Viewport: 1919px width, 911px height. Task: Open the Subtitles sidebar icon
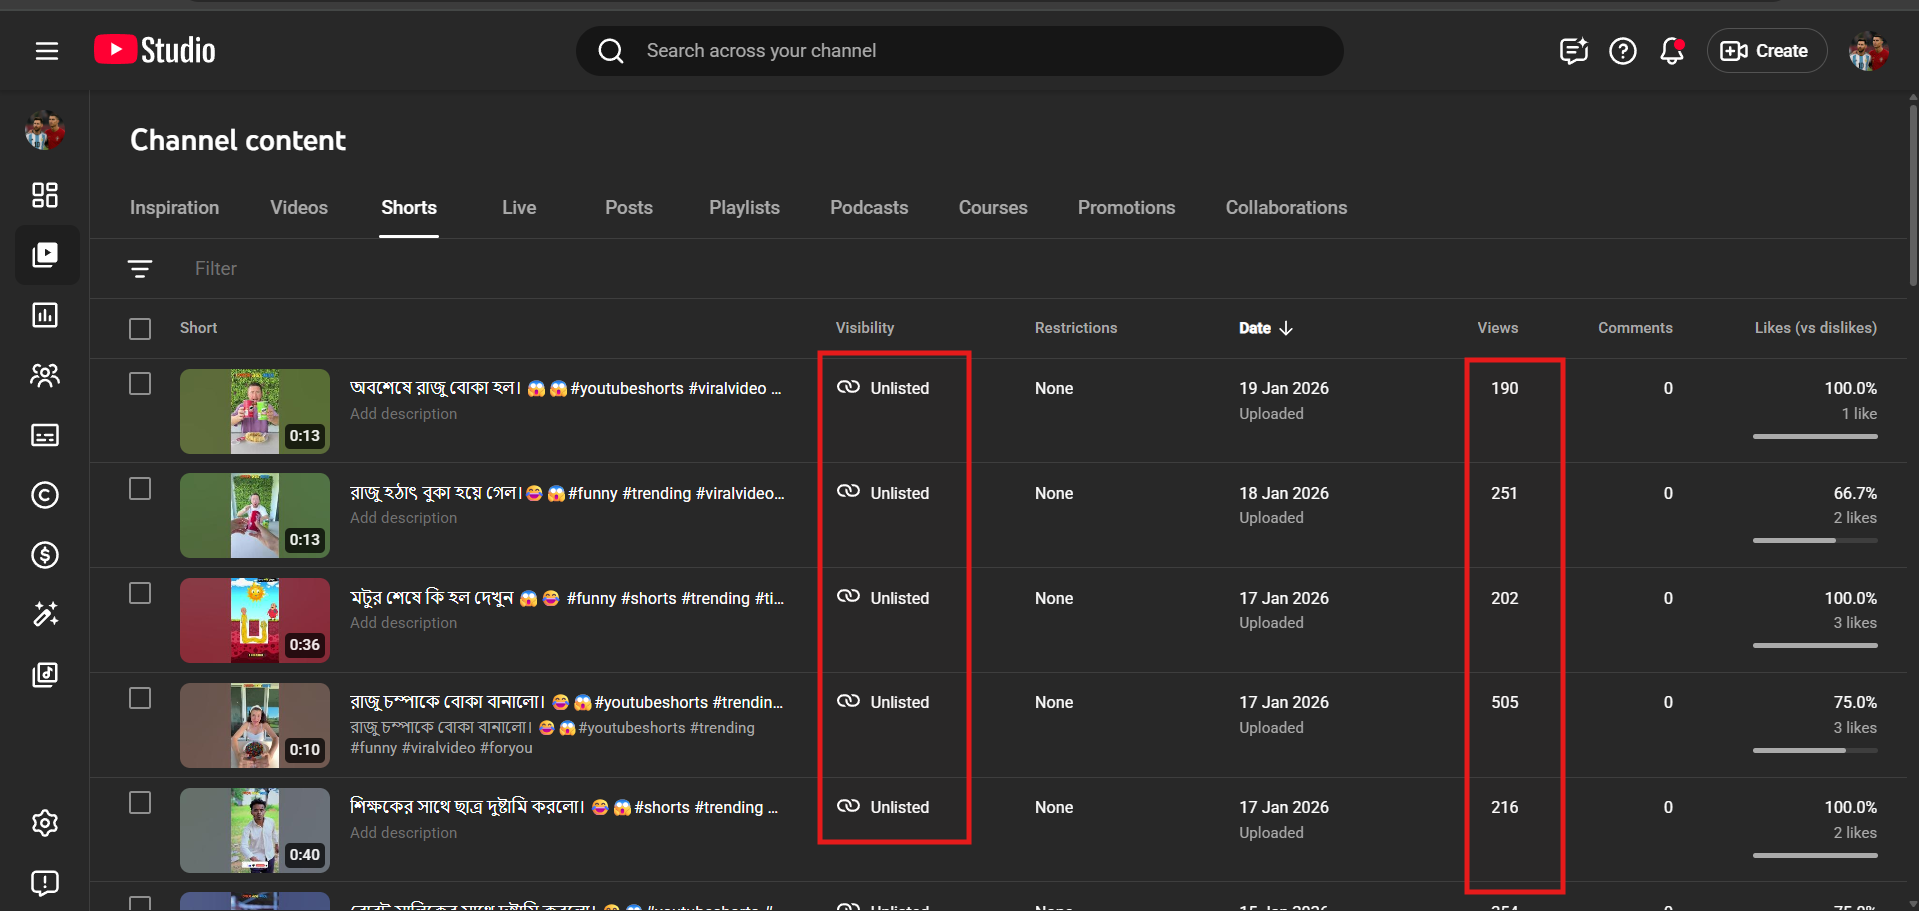(45, 435)
